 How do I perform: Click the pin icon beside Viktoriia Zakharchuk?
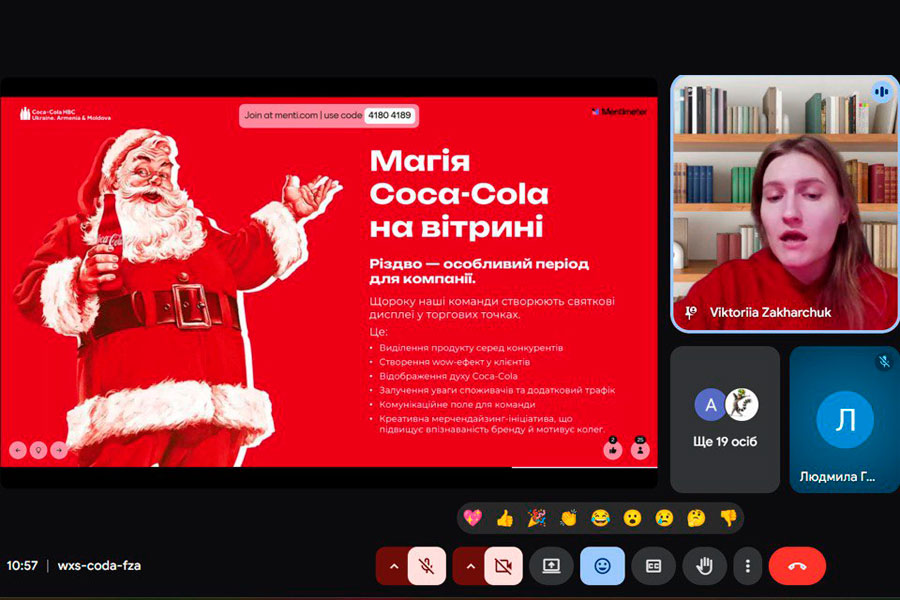click(x=690, y=312)
